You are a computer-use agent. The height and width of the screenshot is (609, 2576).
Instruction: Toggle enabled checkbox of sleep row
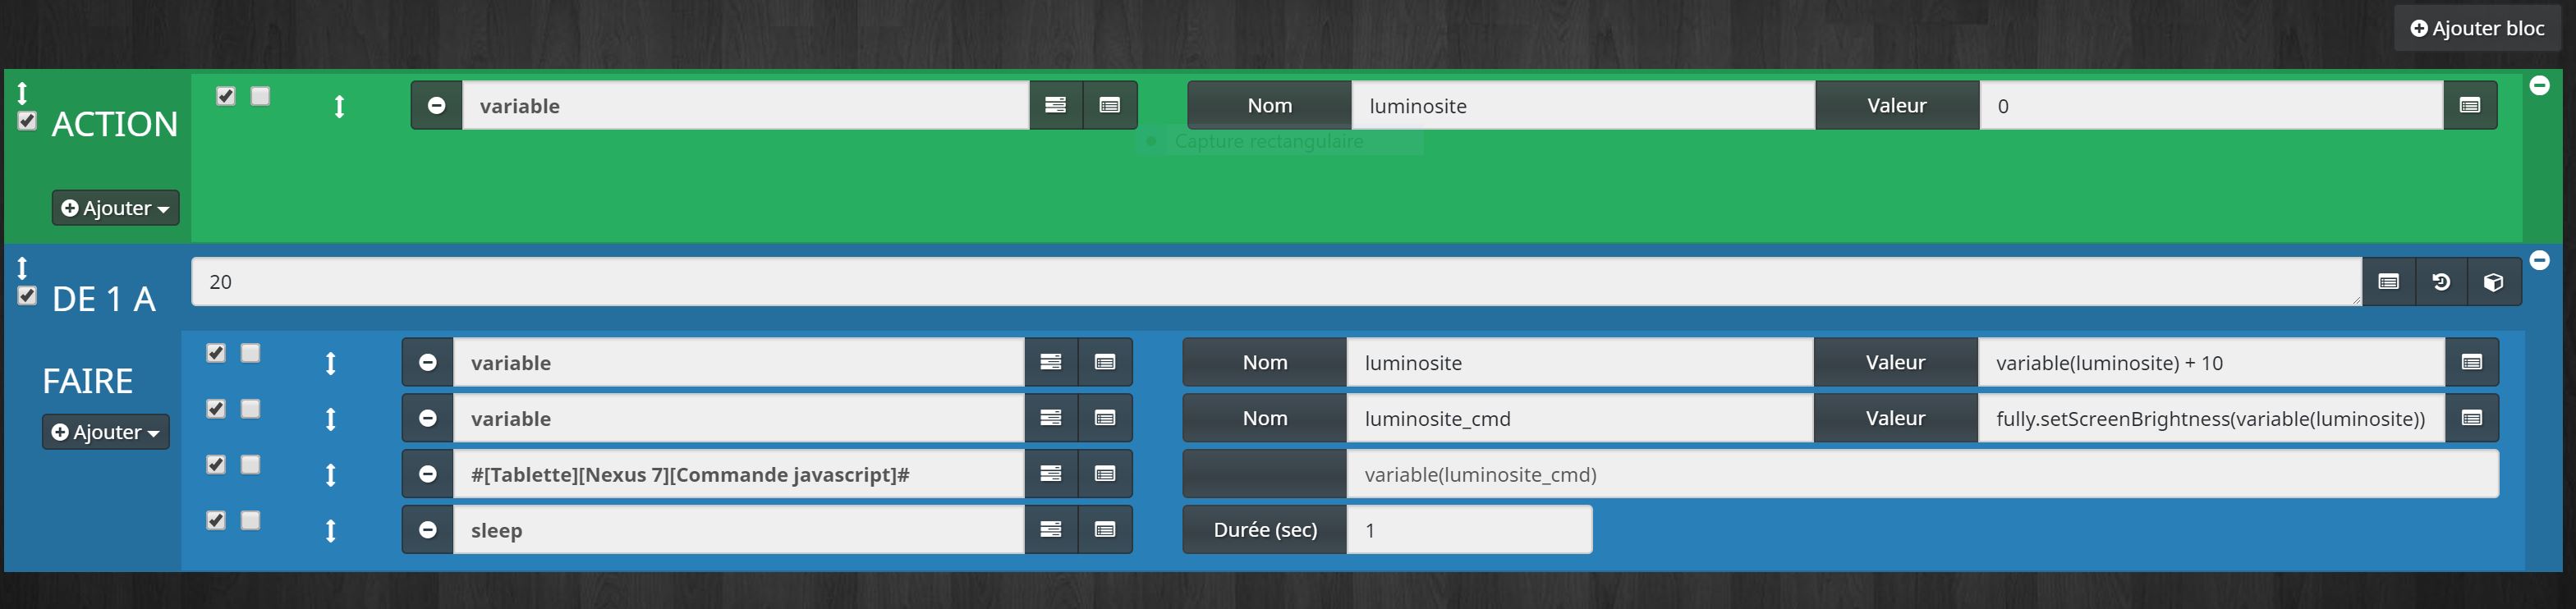coord(216,521)
